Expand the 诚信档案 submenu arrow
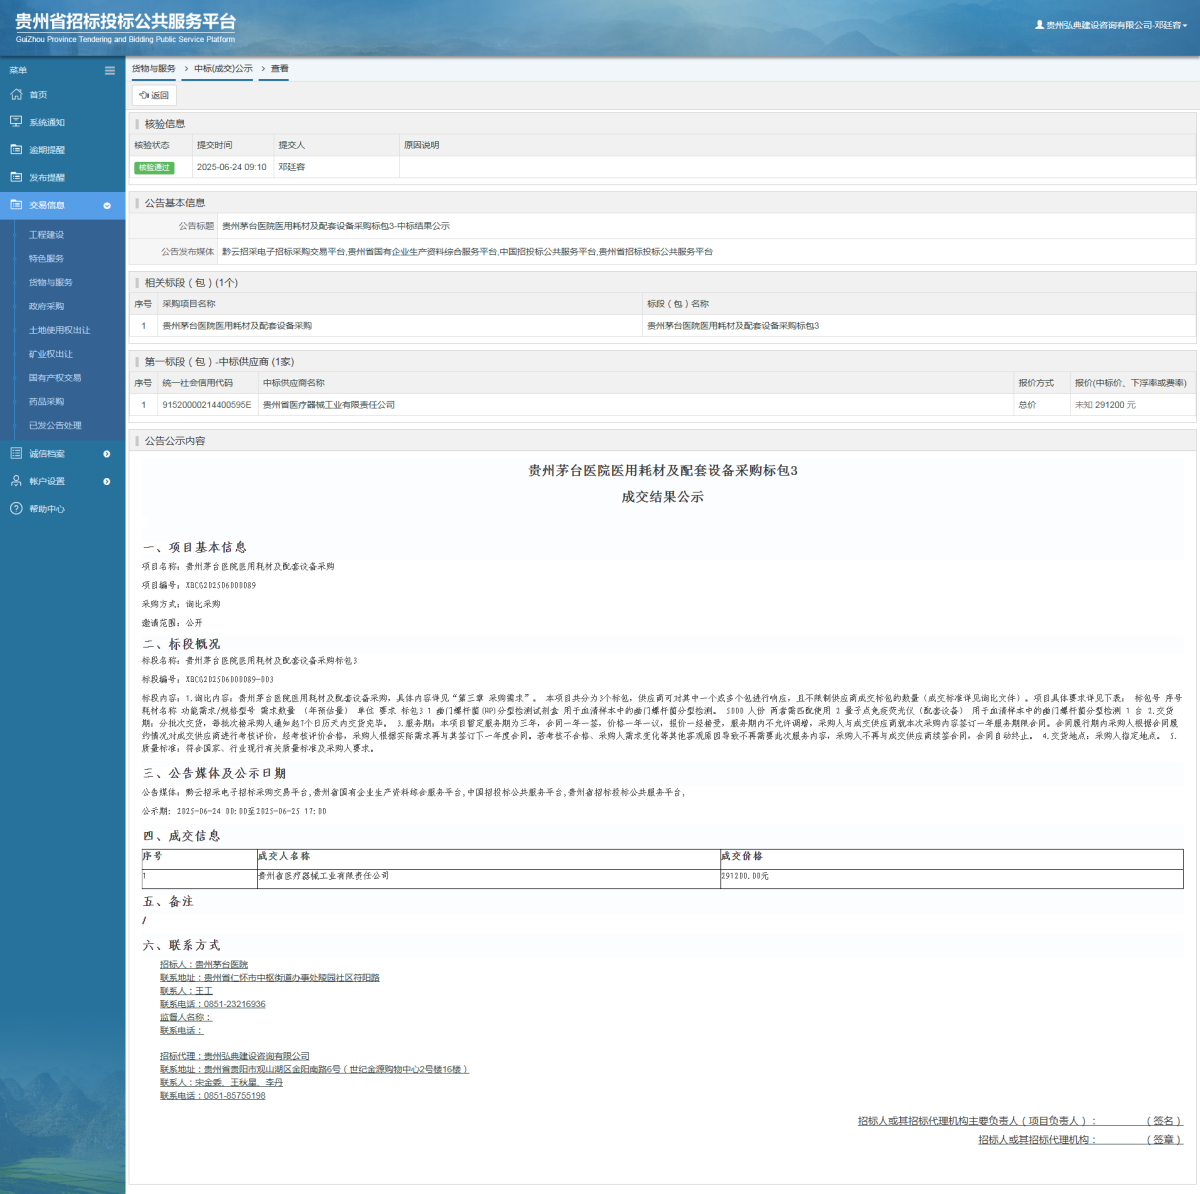 pyautogui.click(x=107, y=454)
